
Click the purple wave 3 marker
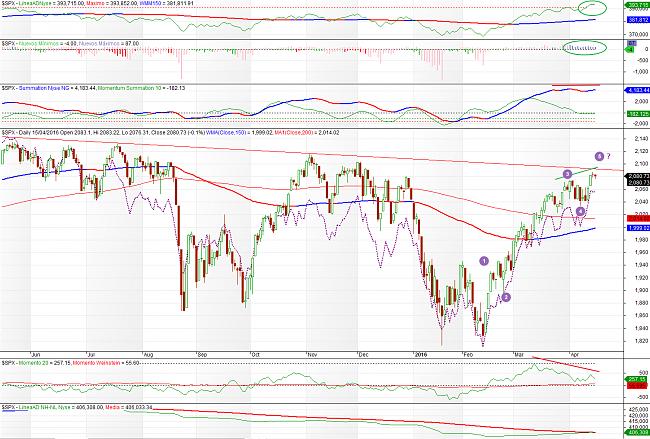(x=567, y=174)
